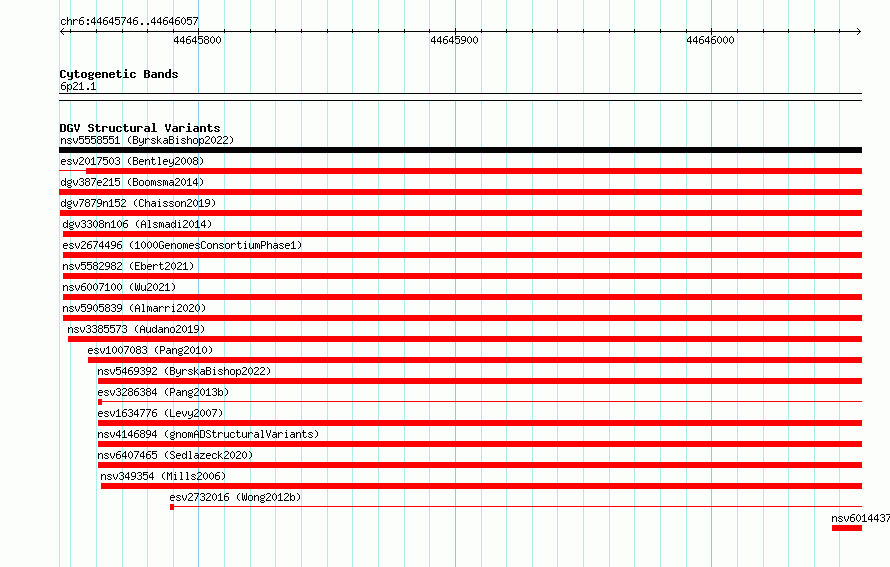Click nsv5582982 (Ebert2021) label

point(128,266)
